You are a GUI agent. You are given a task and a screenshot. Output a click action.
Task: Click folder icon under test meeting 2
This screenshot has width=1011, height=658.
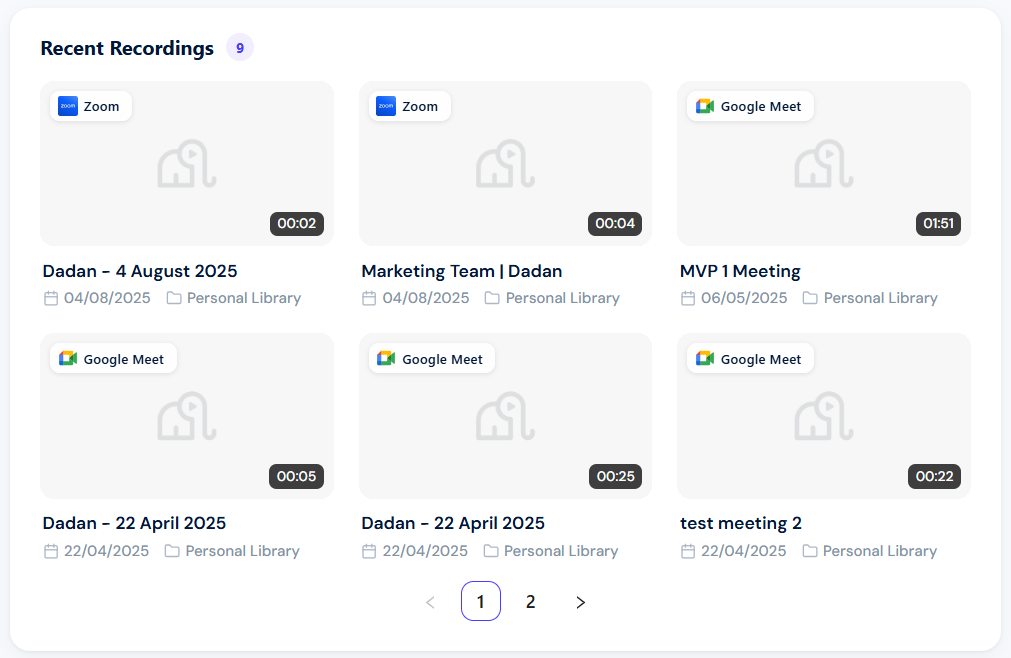[x=810, y=551]
